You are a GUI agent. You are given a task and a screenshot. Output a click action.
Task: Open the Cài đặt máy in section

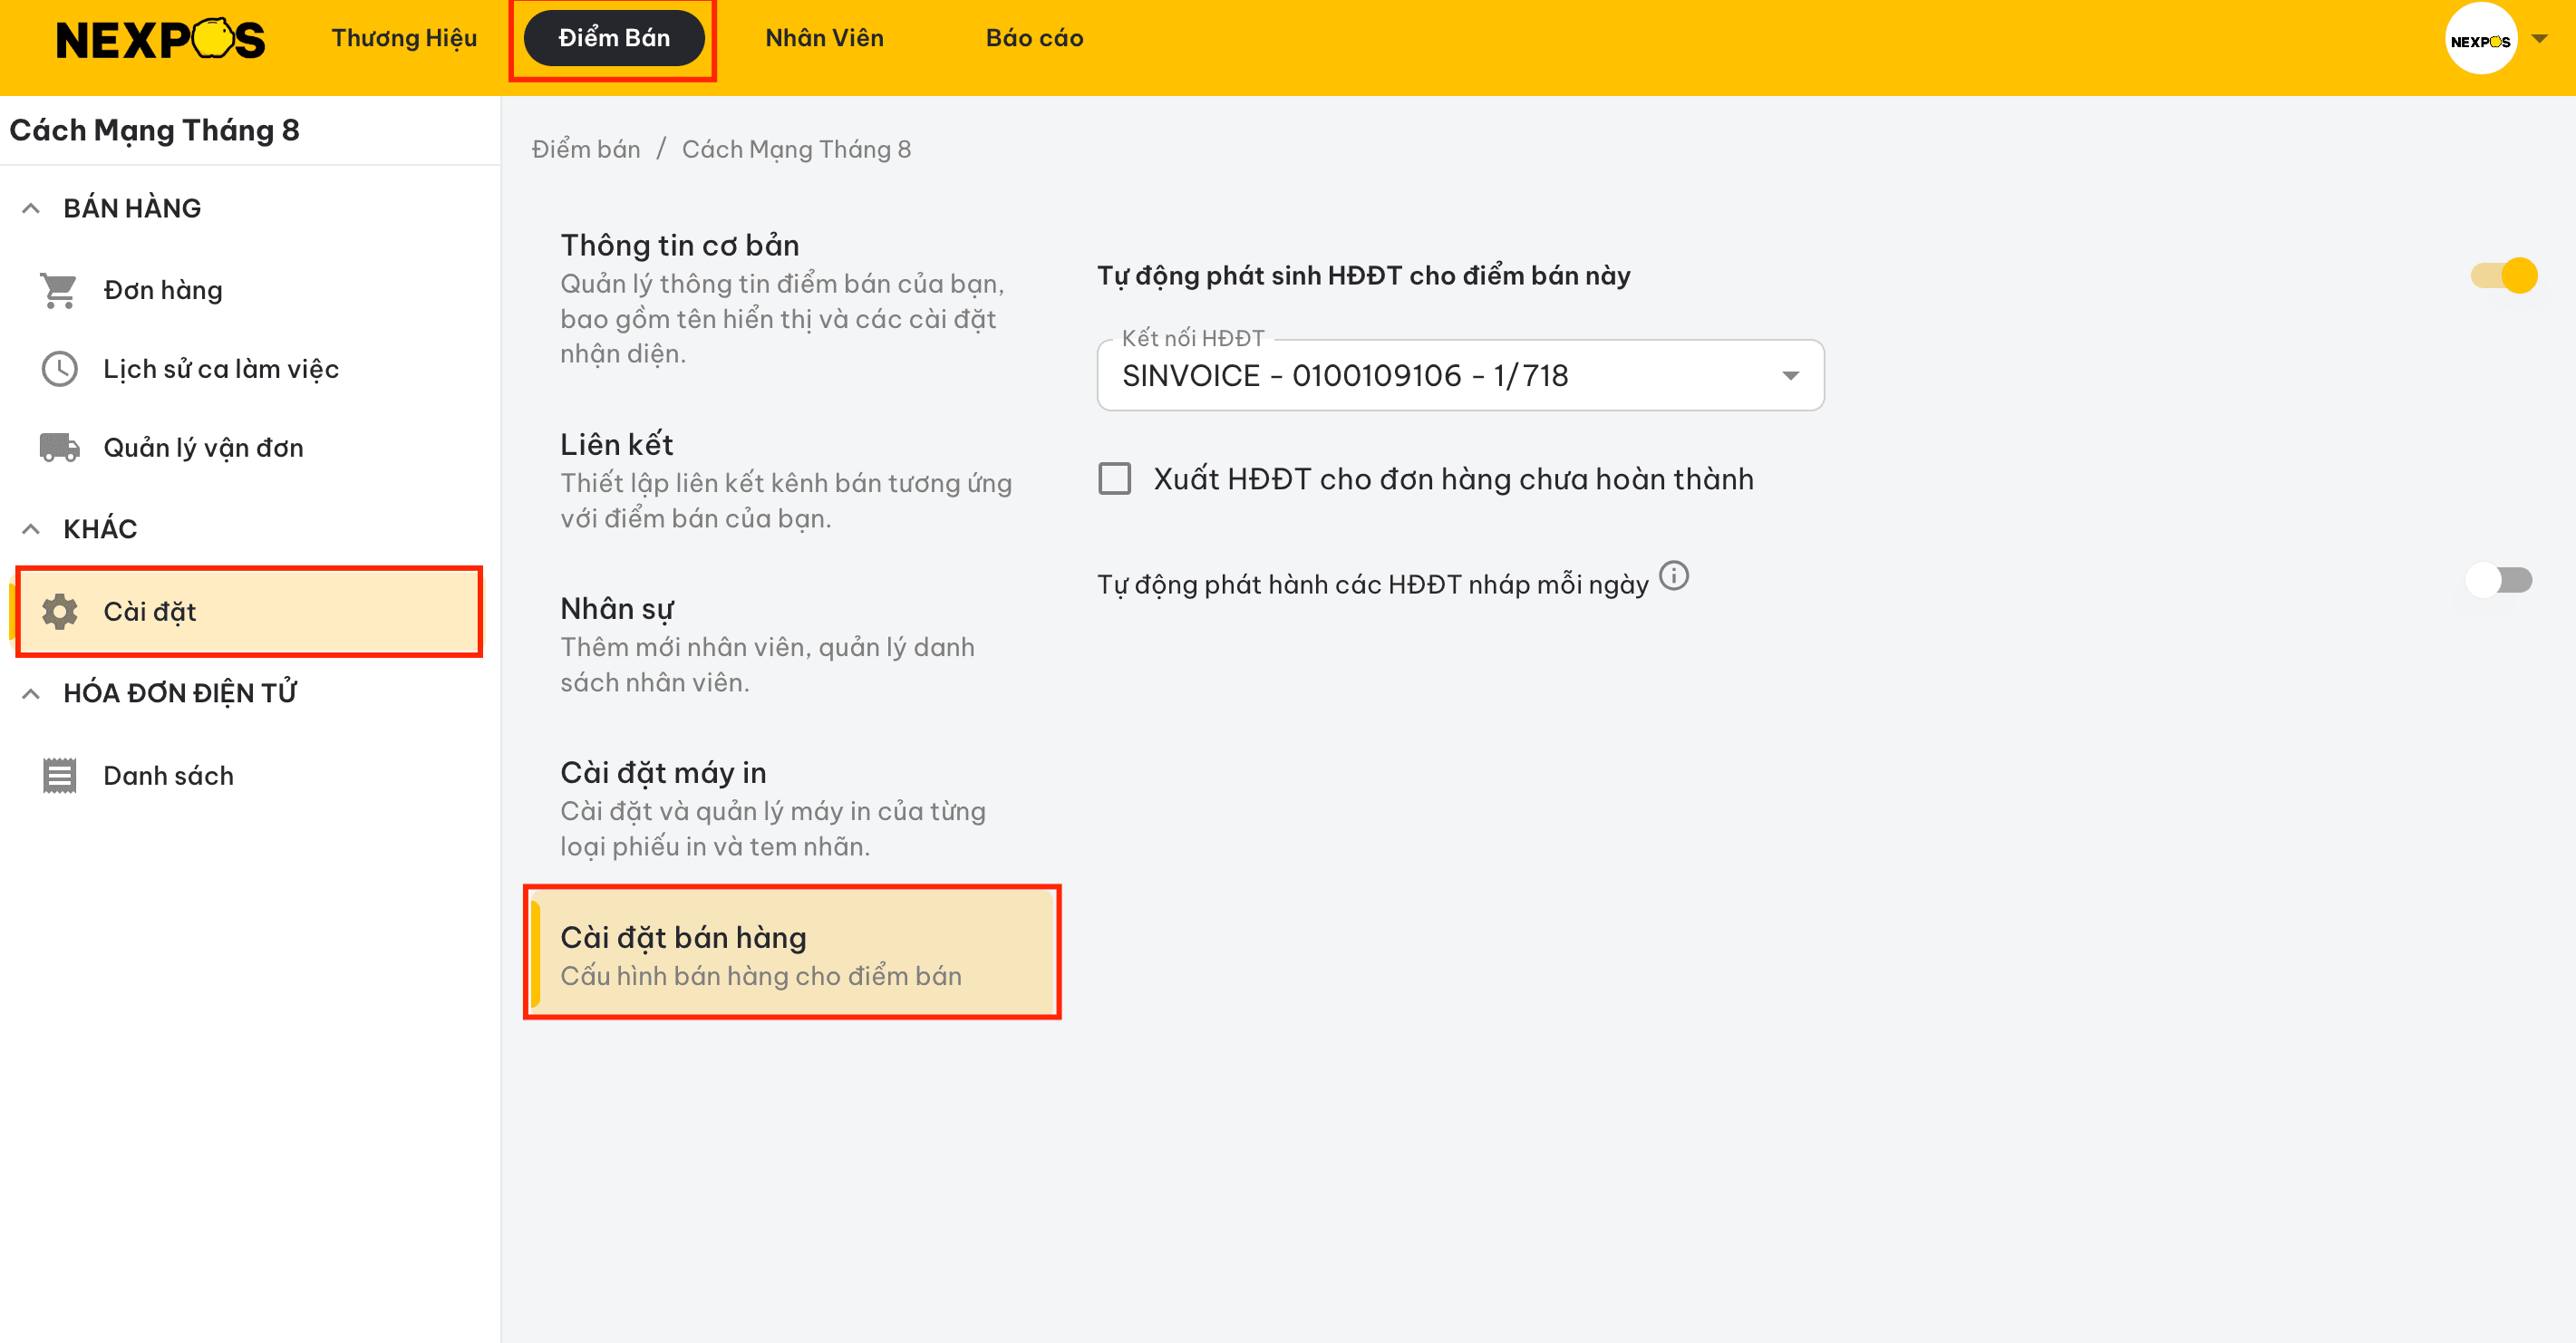click(792, 809)
